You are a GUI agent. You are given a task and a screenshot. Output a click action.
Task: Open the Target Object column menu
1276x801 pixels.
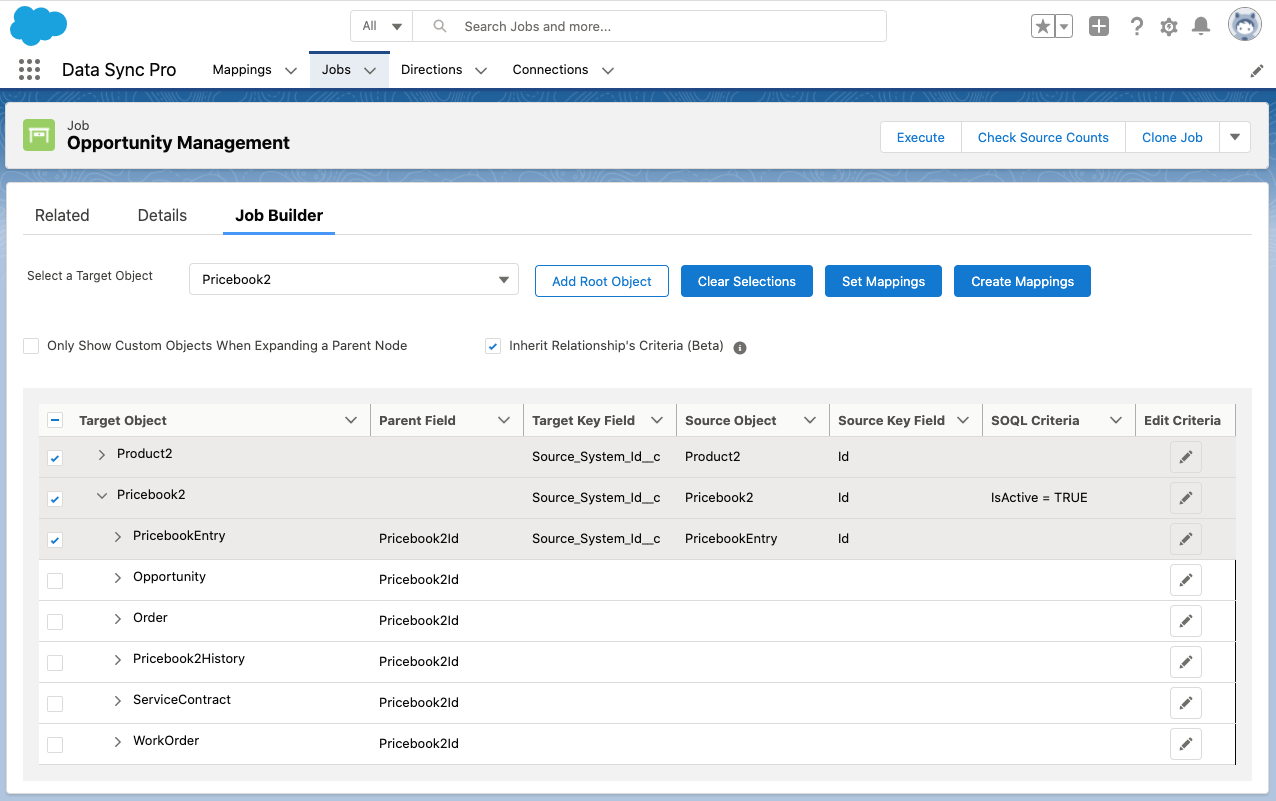click(351, 421)
